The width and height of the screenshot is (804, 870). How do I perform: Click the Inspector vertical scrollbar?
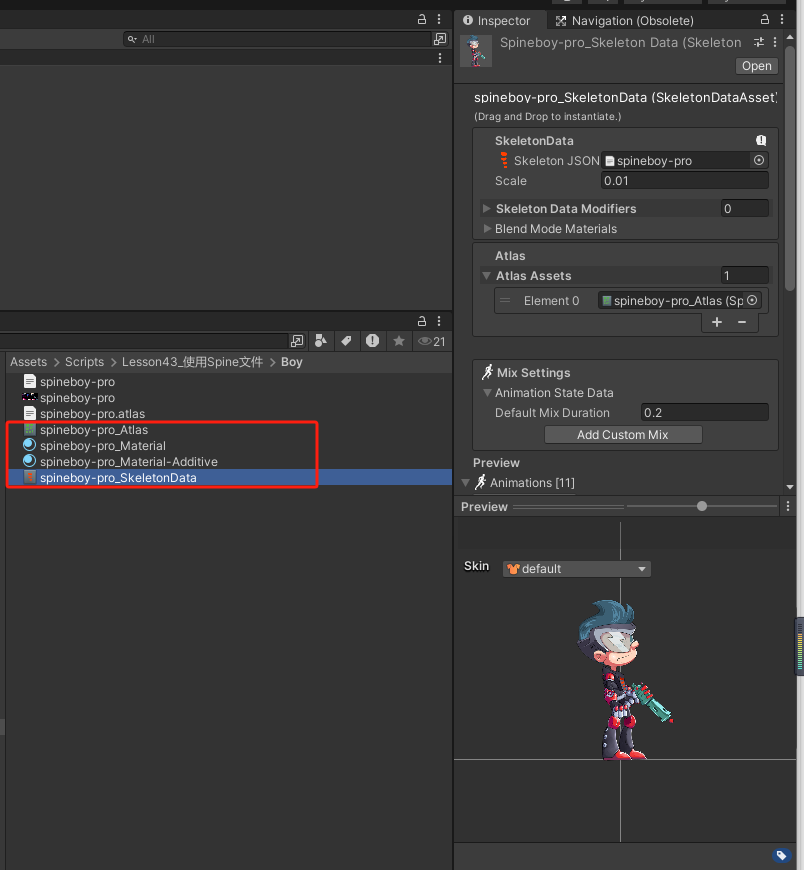[790, 166]
